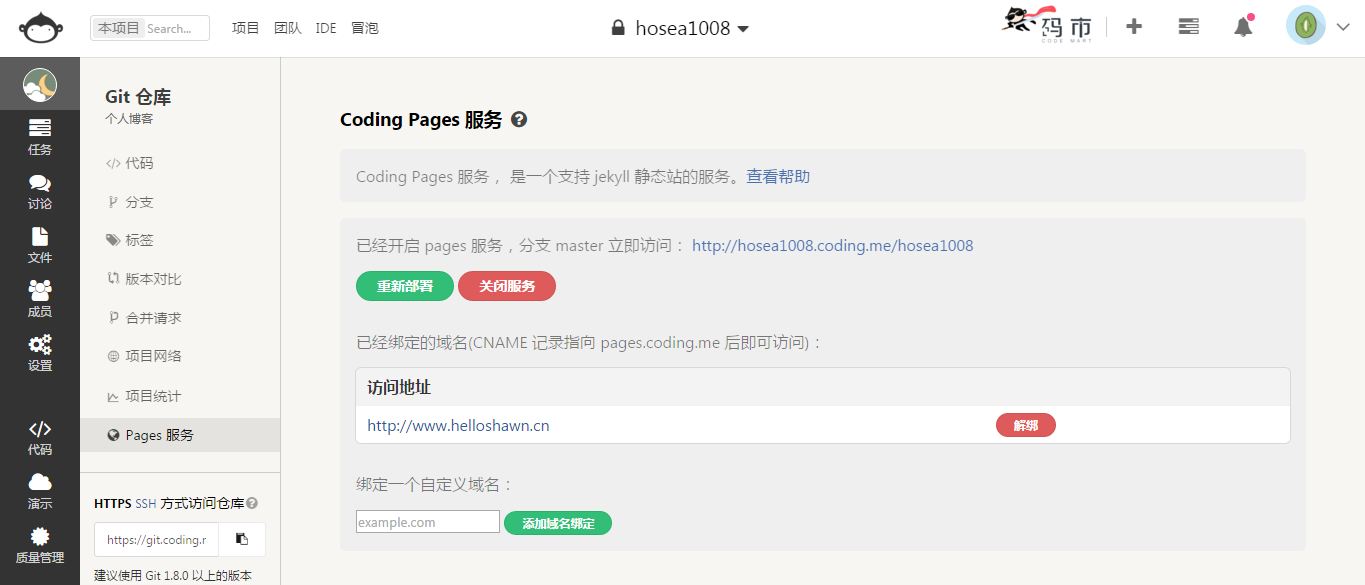Open the IDE top menu
Screen dimensions: 1365x585
[x=326, y=28]
